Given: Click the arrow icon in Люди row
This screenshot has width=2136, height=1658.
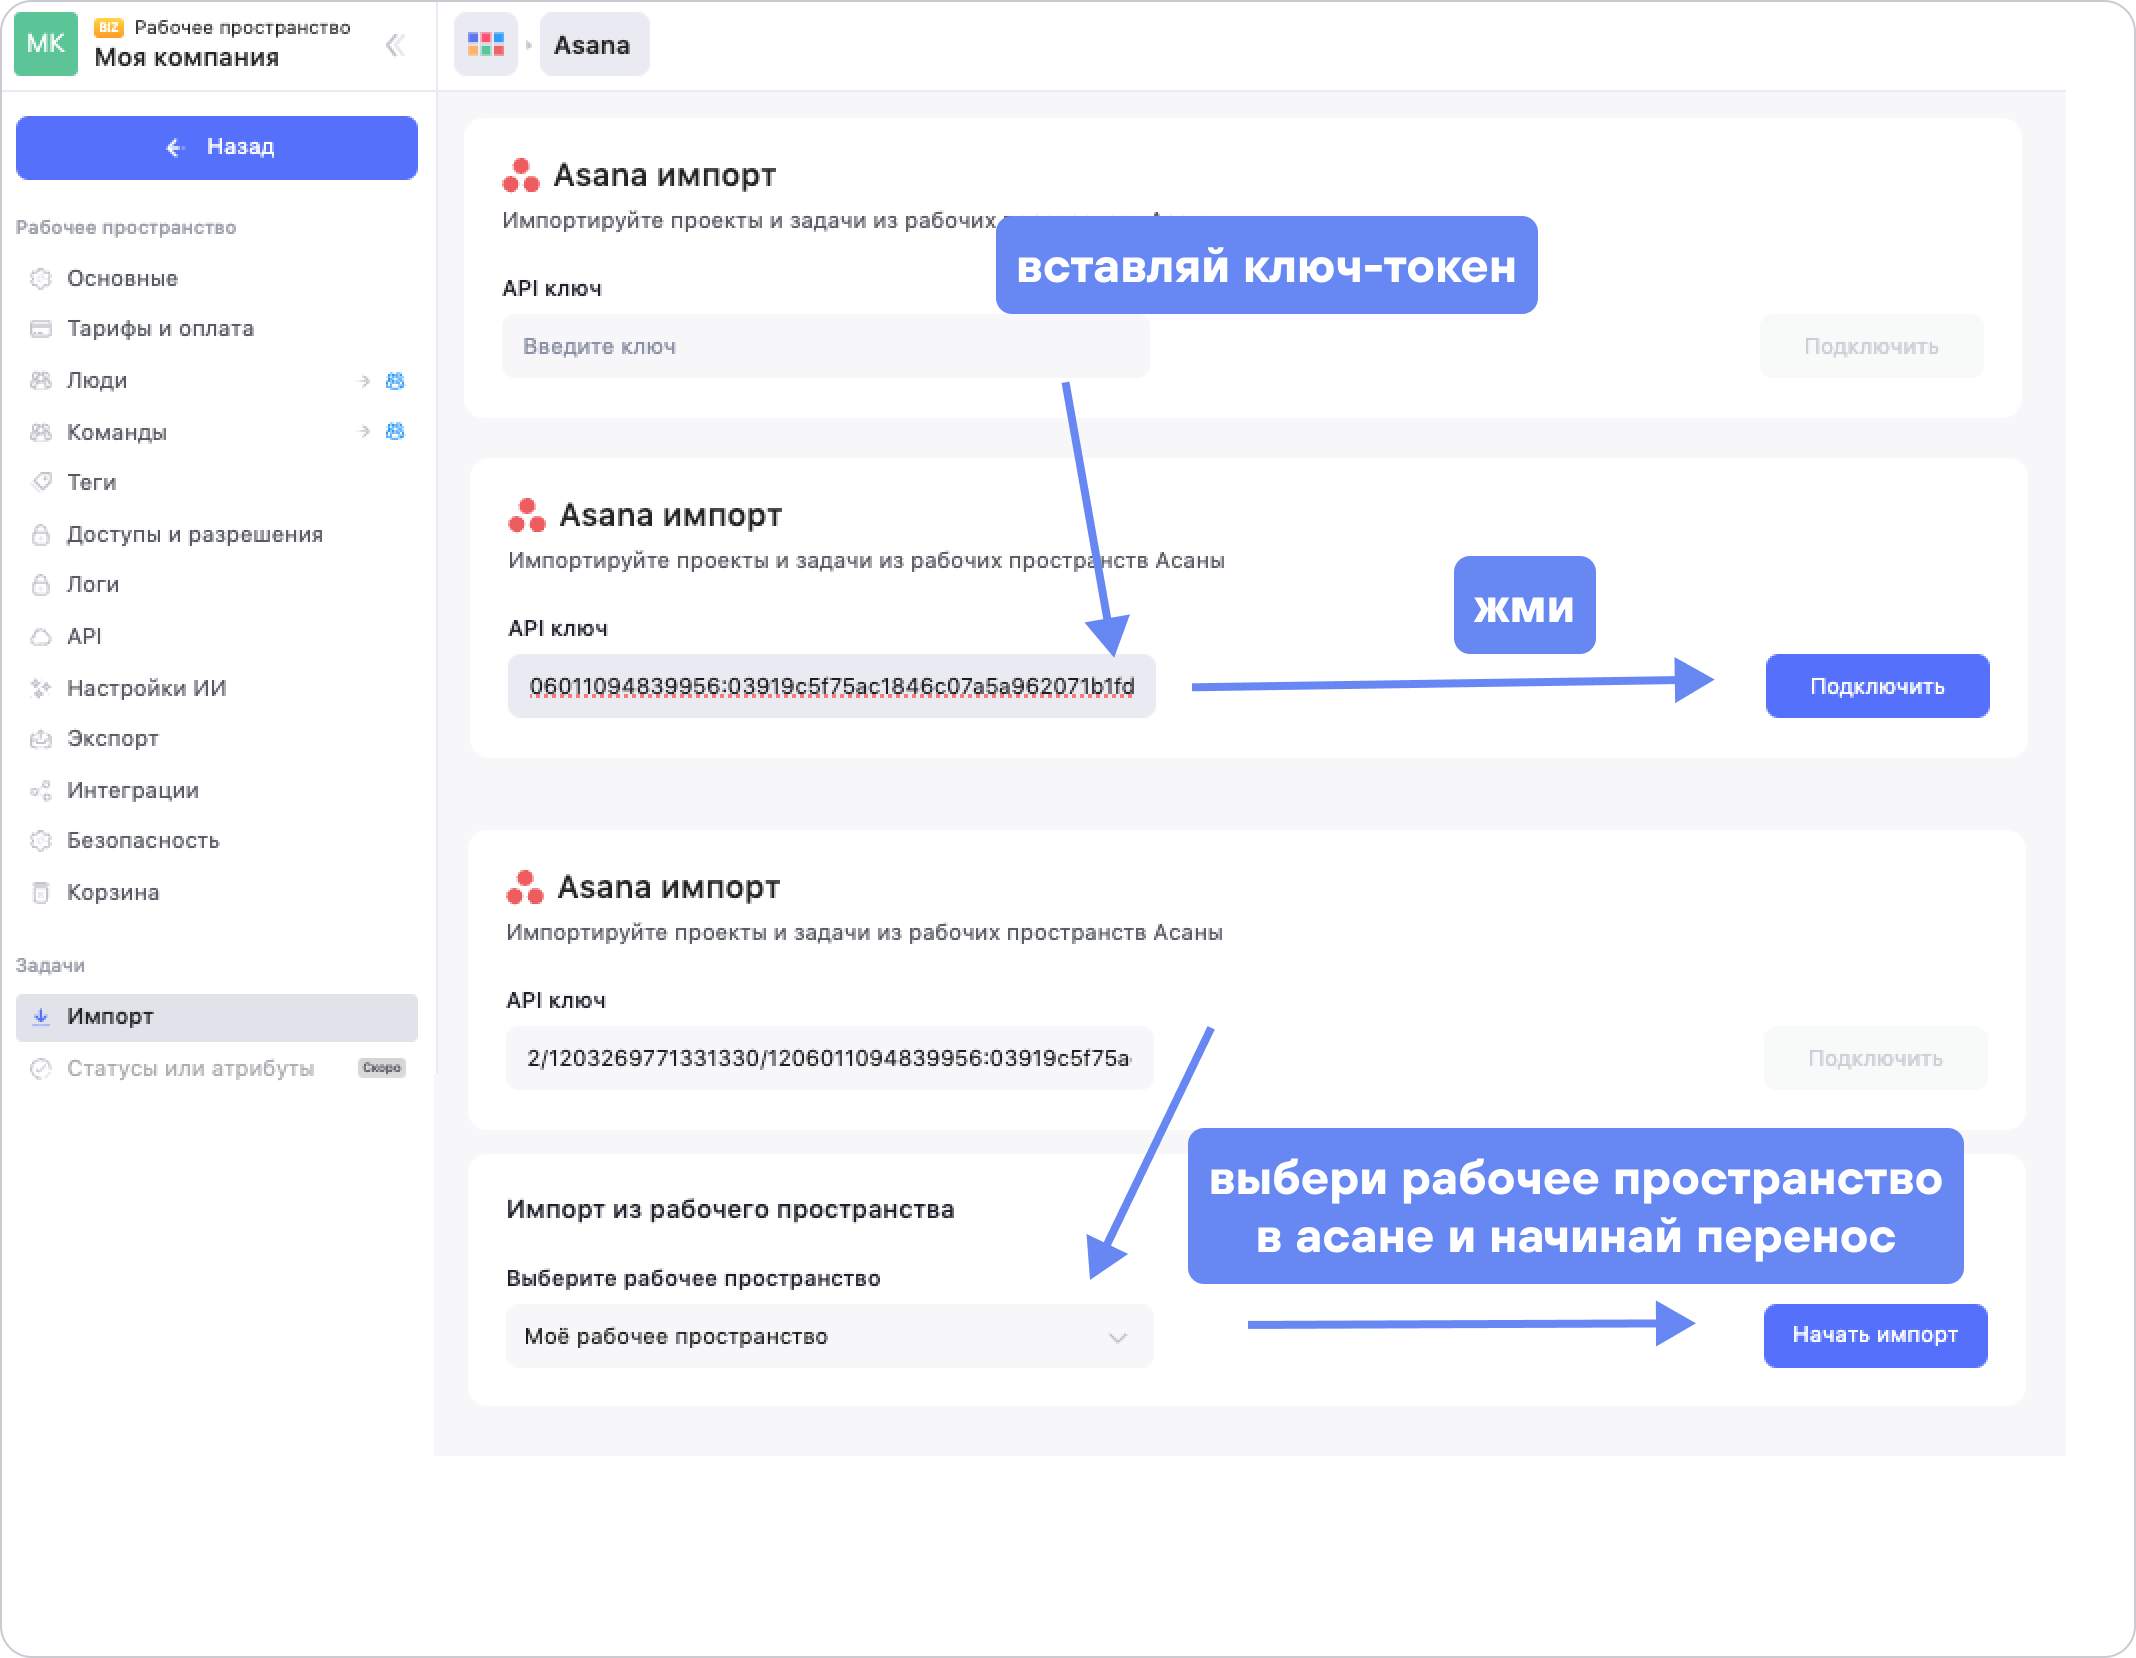Looking at the screenshot, I should [x=363, y=380].
